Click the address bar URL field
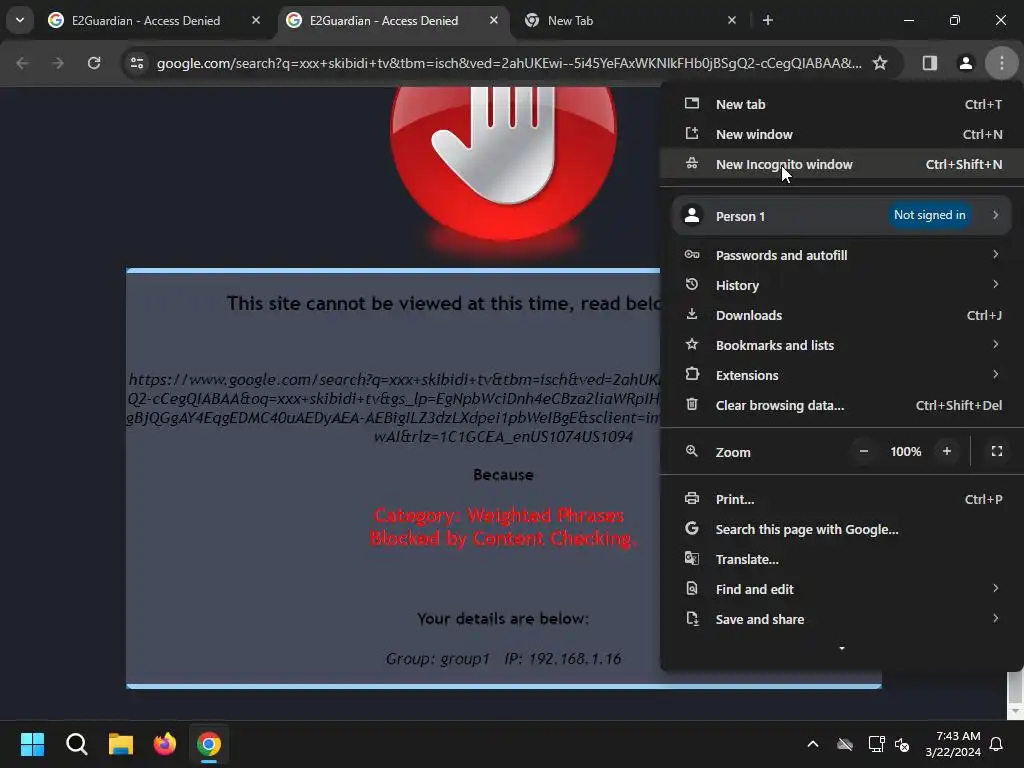Viewport: 1024px width, 768px height. point(509,63)
